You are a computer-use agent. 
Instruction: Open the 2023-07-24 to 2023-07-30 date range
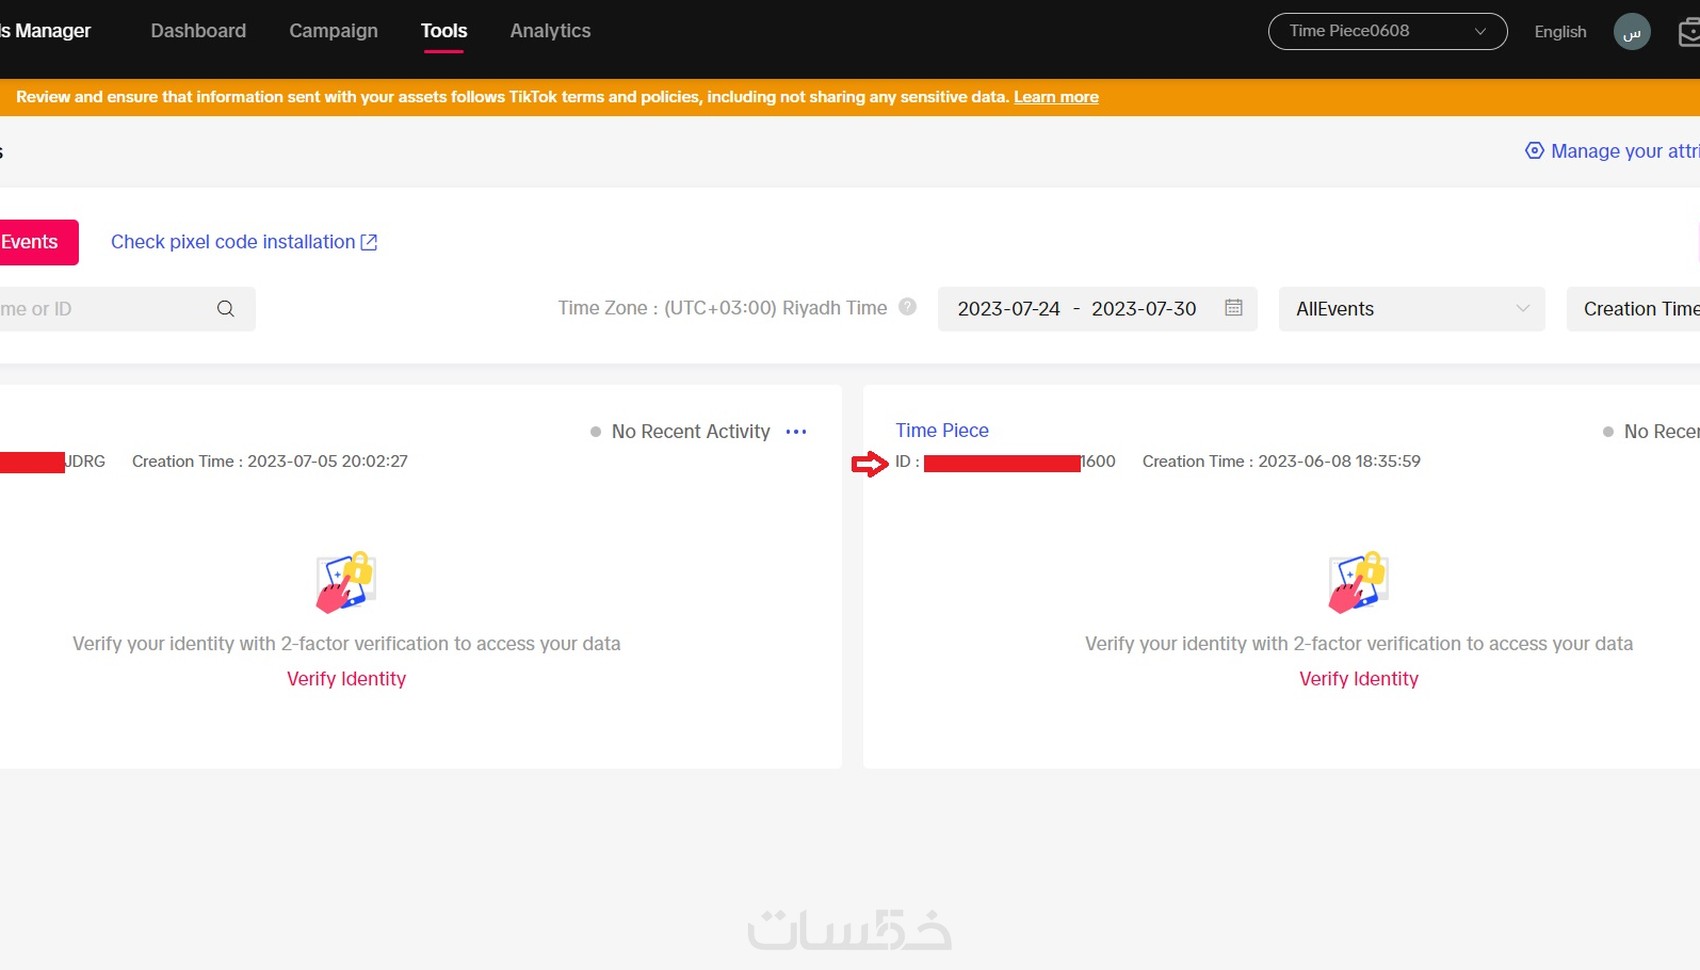click(x=1097, y=309)
